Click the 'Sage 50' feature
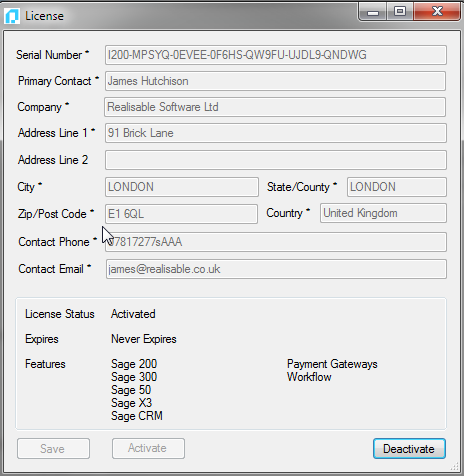The height and width of the screenshot is (476, 464). pyautogui.click(x=131, y=390)
